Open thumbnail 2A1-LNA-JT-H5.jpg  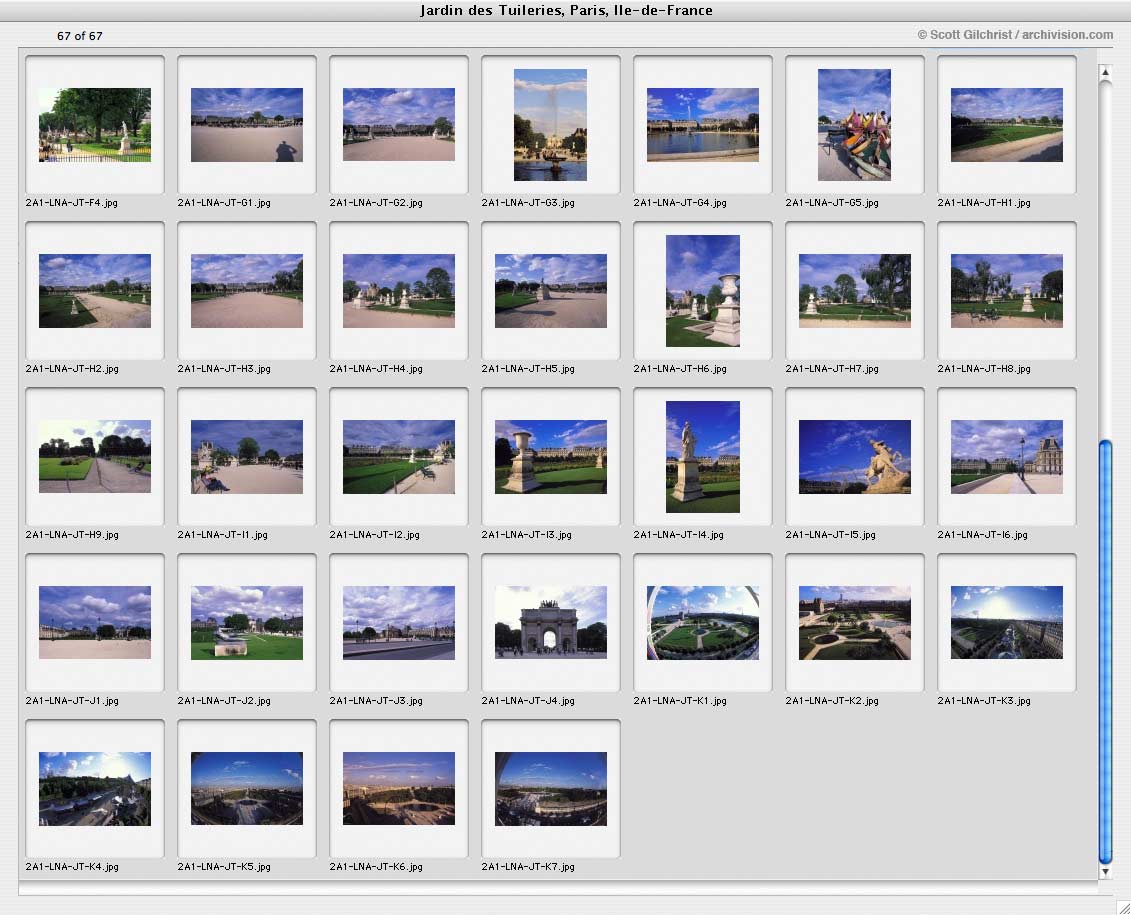click(550, 291)
